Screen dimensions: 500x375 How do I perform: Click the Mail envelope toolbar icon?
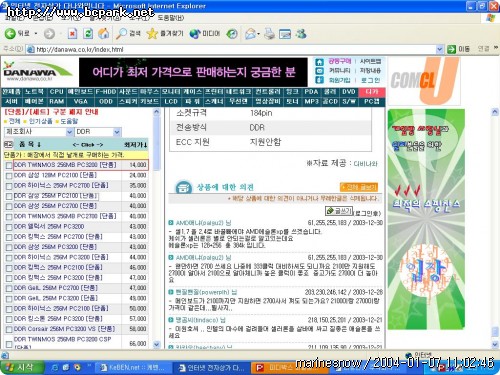pyautogui.click(x=250, y=34)
